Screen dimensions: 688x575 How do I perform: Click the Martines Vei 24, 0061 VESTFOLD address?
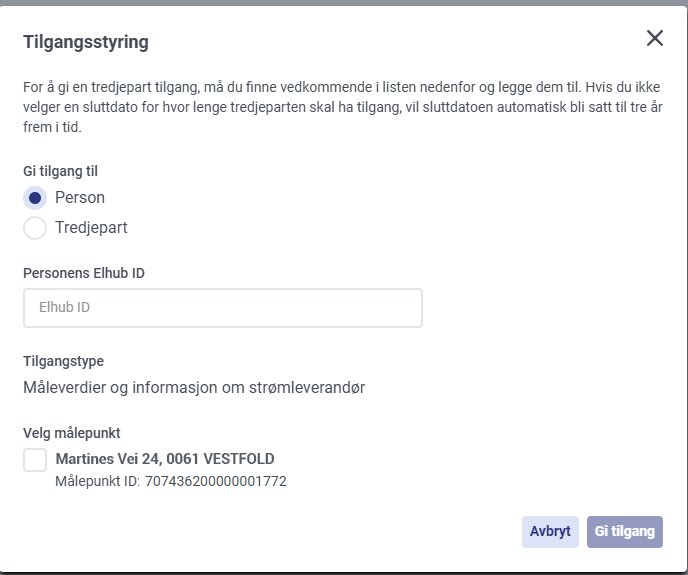point(165,459)
